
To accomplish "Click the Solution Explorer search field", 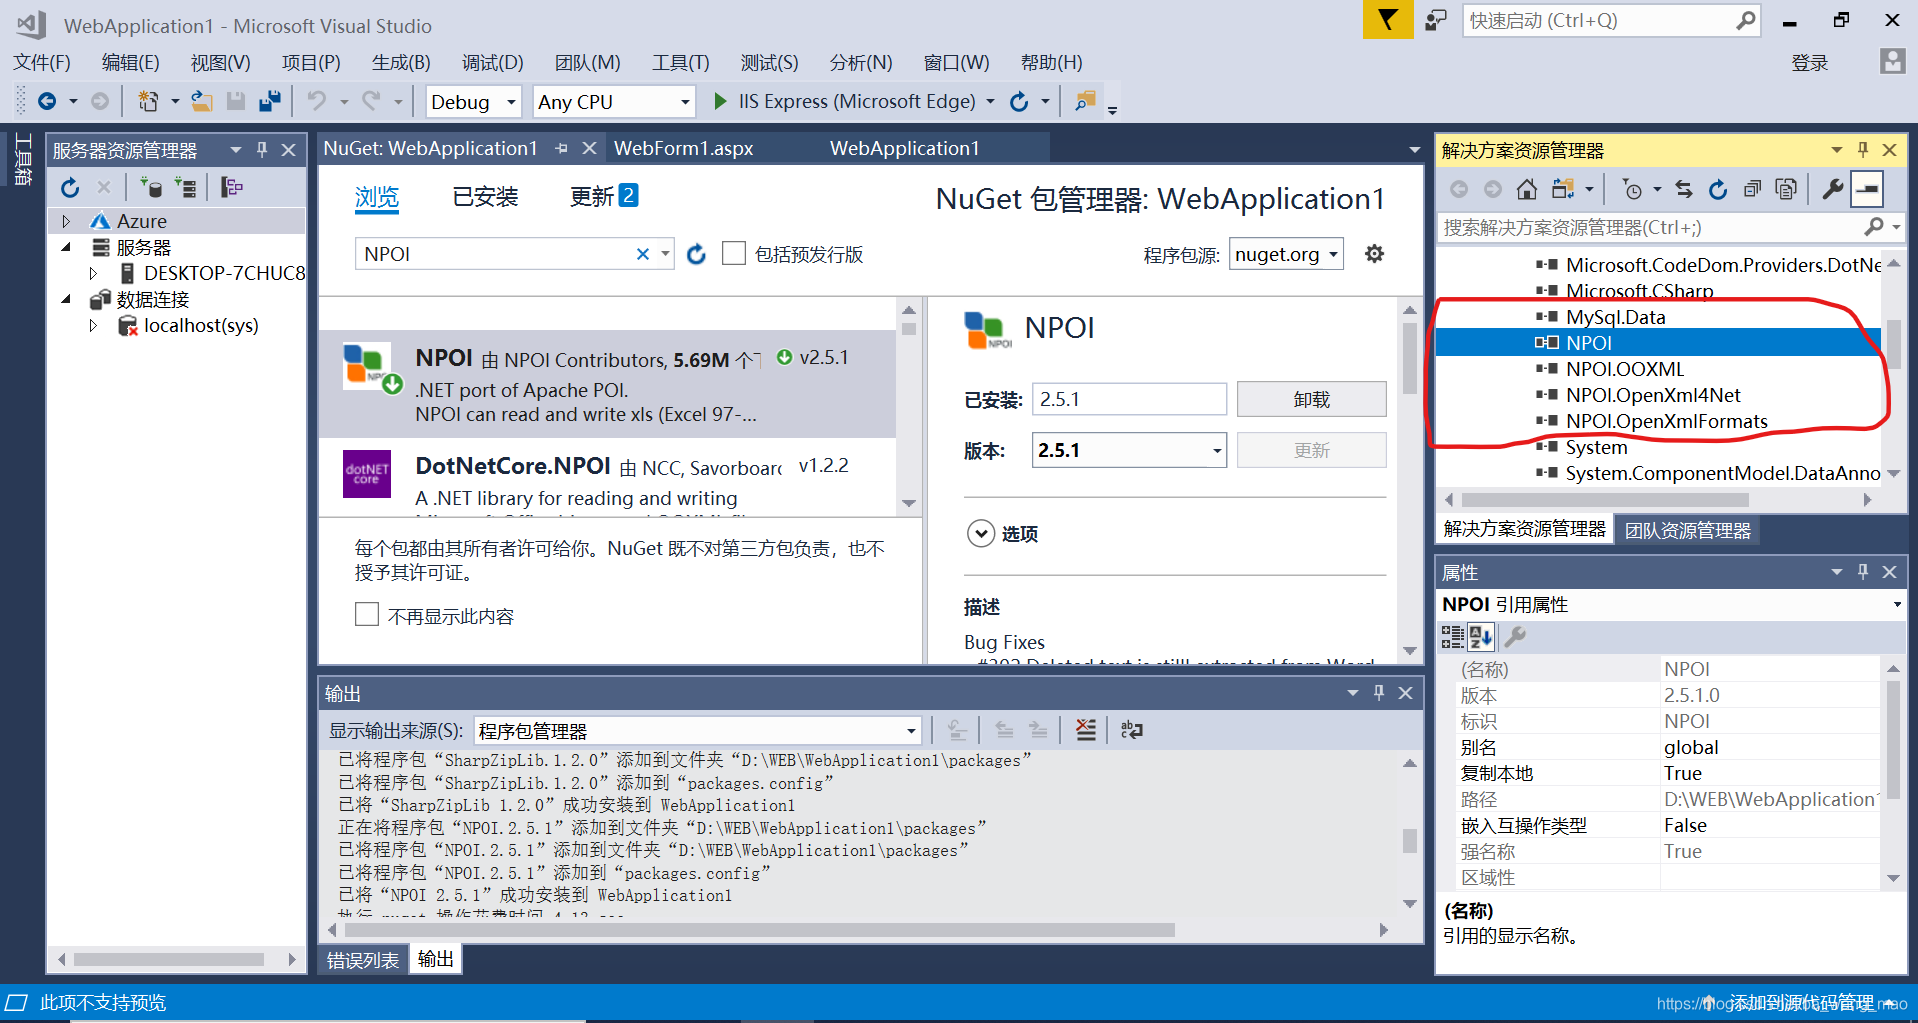I will point(1650,227).
